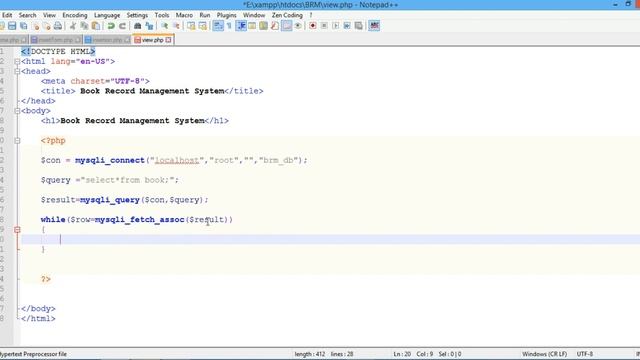Click 'Ln : 20' in status bar
Screen dimensions: 640x360
pos(402,354)
